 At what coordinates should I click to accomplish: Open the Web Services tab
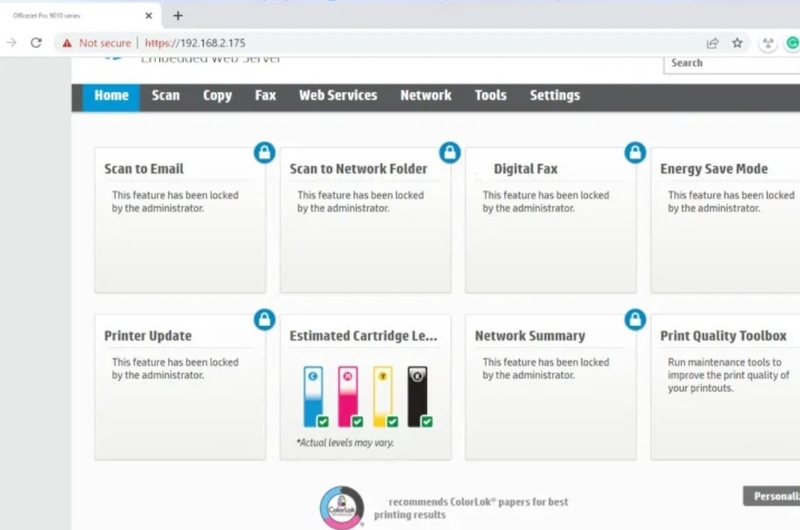tap(338, 96)
